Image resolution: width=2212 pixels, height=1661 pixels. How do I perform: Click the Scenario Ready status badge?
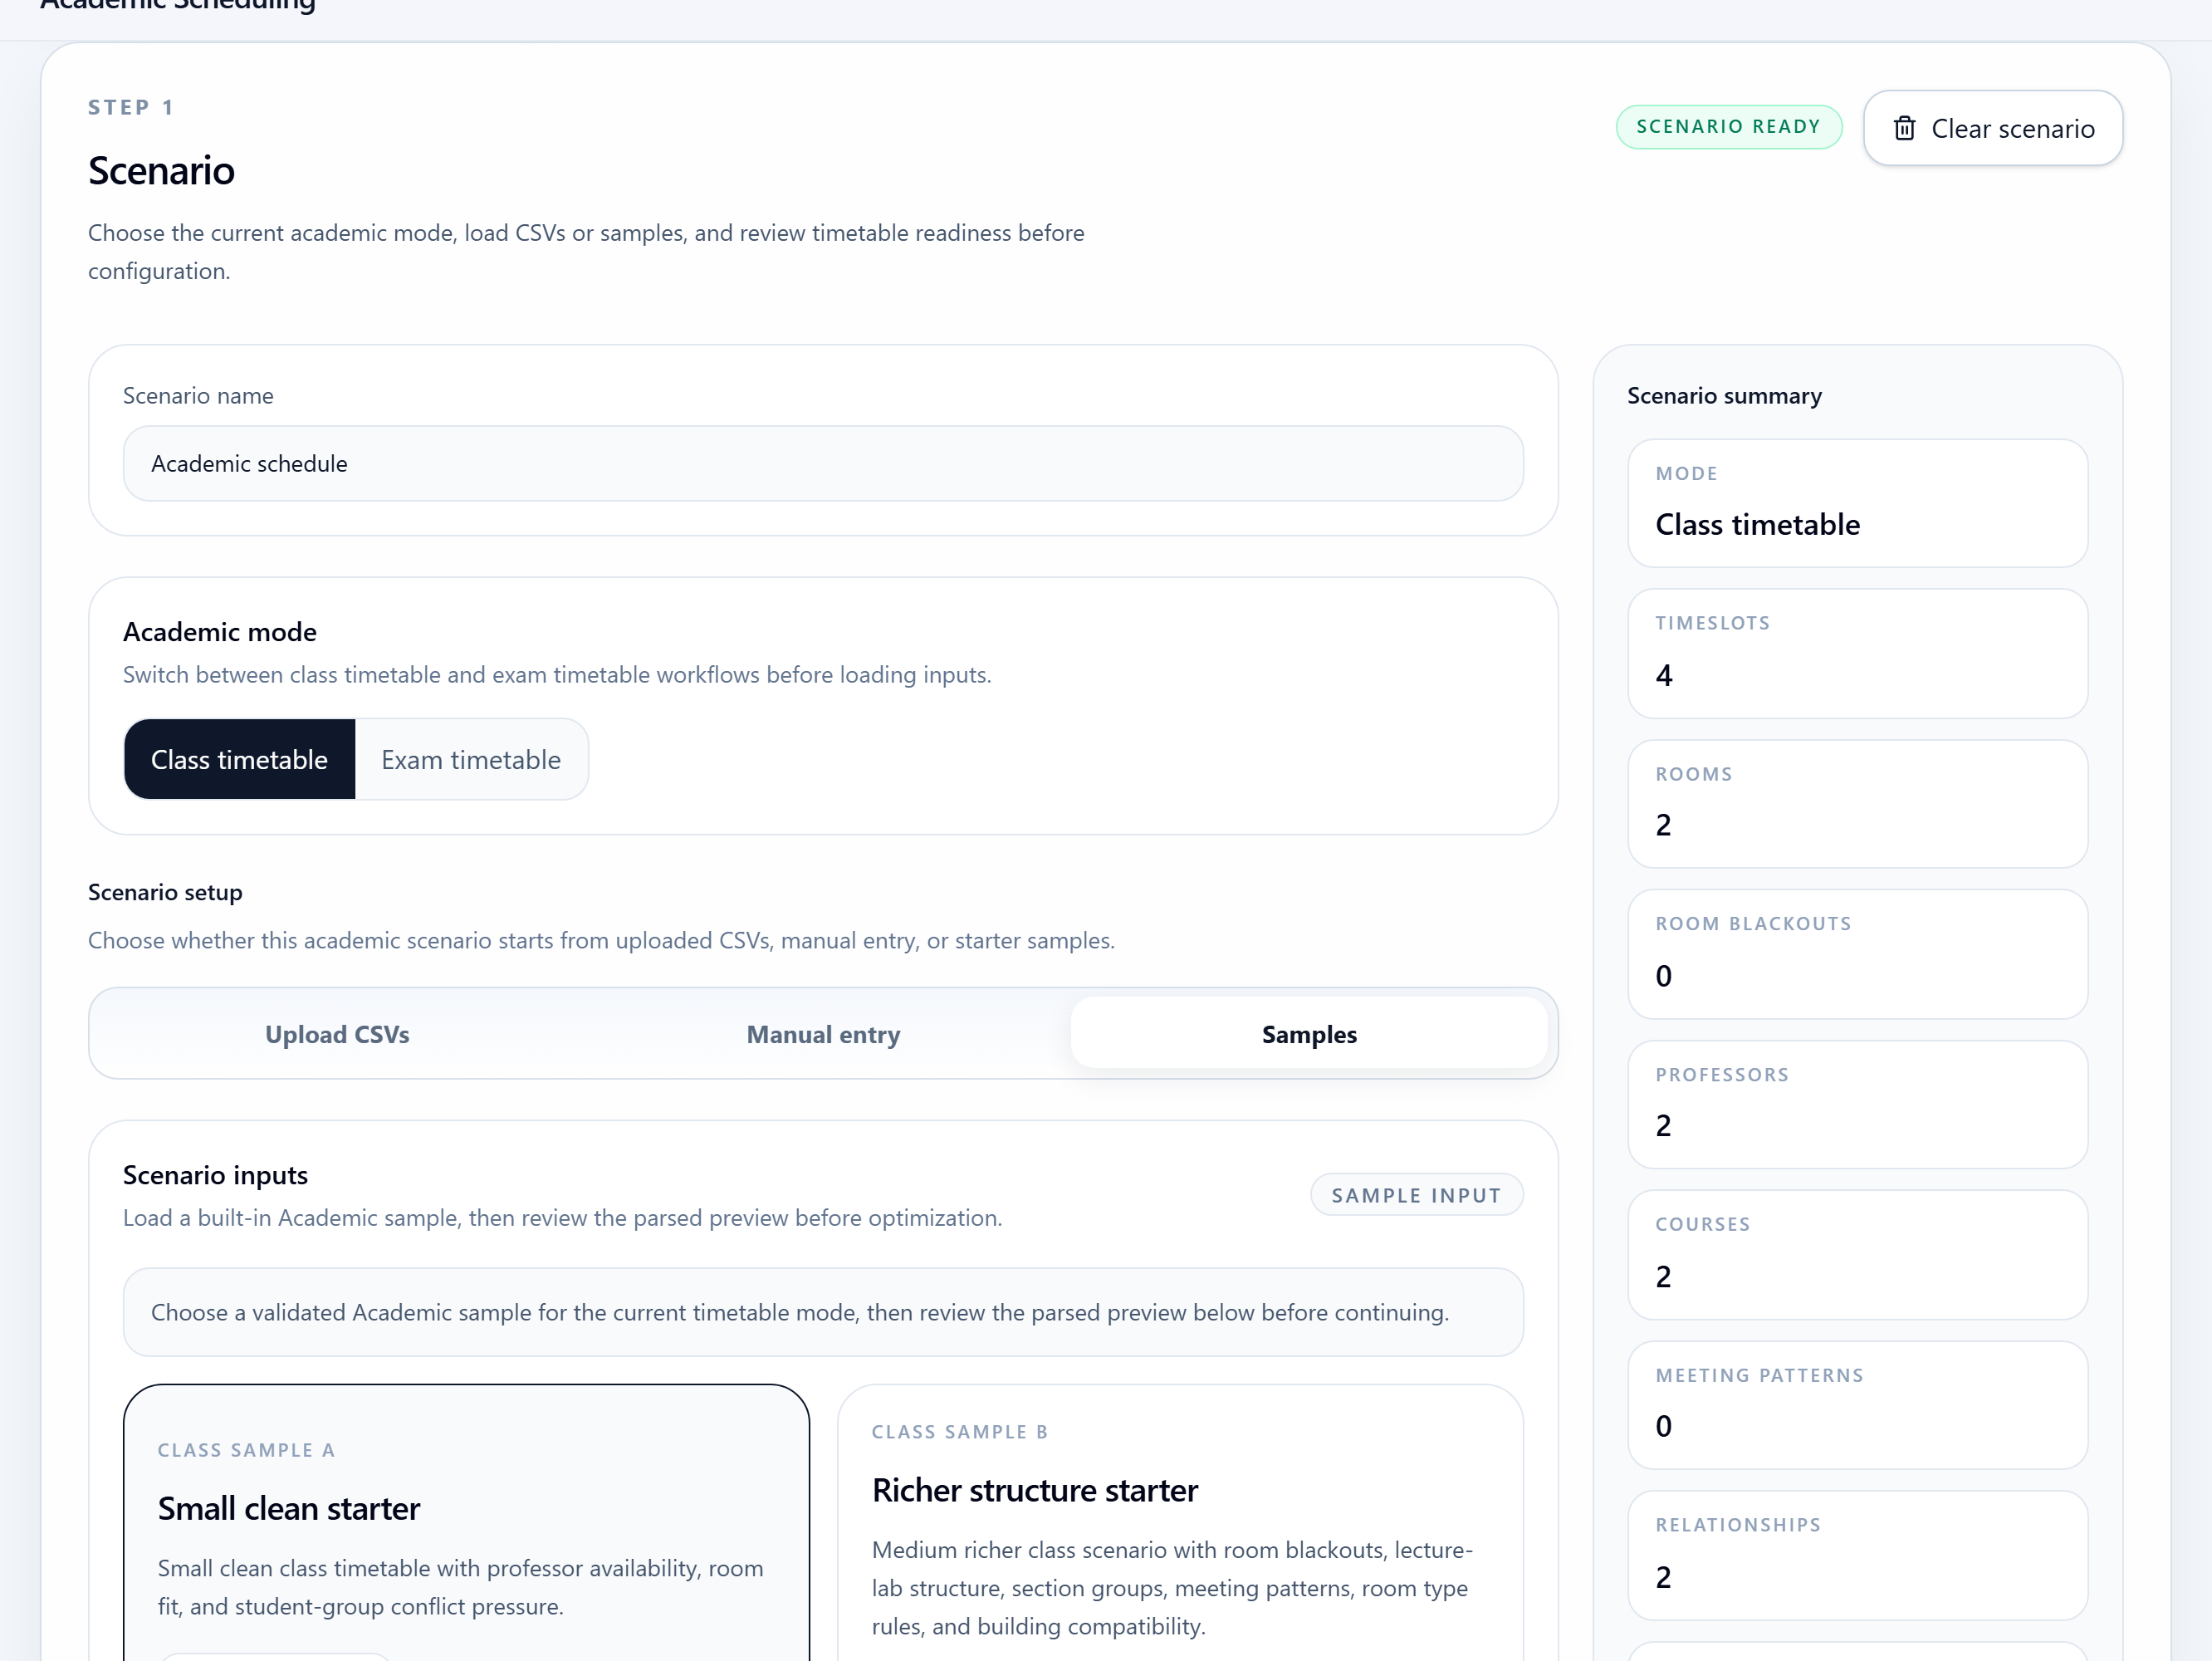(1728, 127)
